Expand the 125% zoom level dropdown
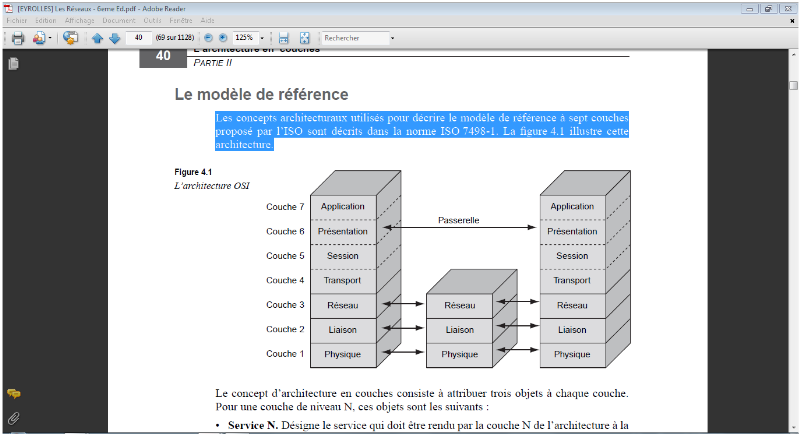The width and height of the screenshot is (800, 434). 263,38
